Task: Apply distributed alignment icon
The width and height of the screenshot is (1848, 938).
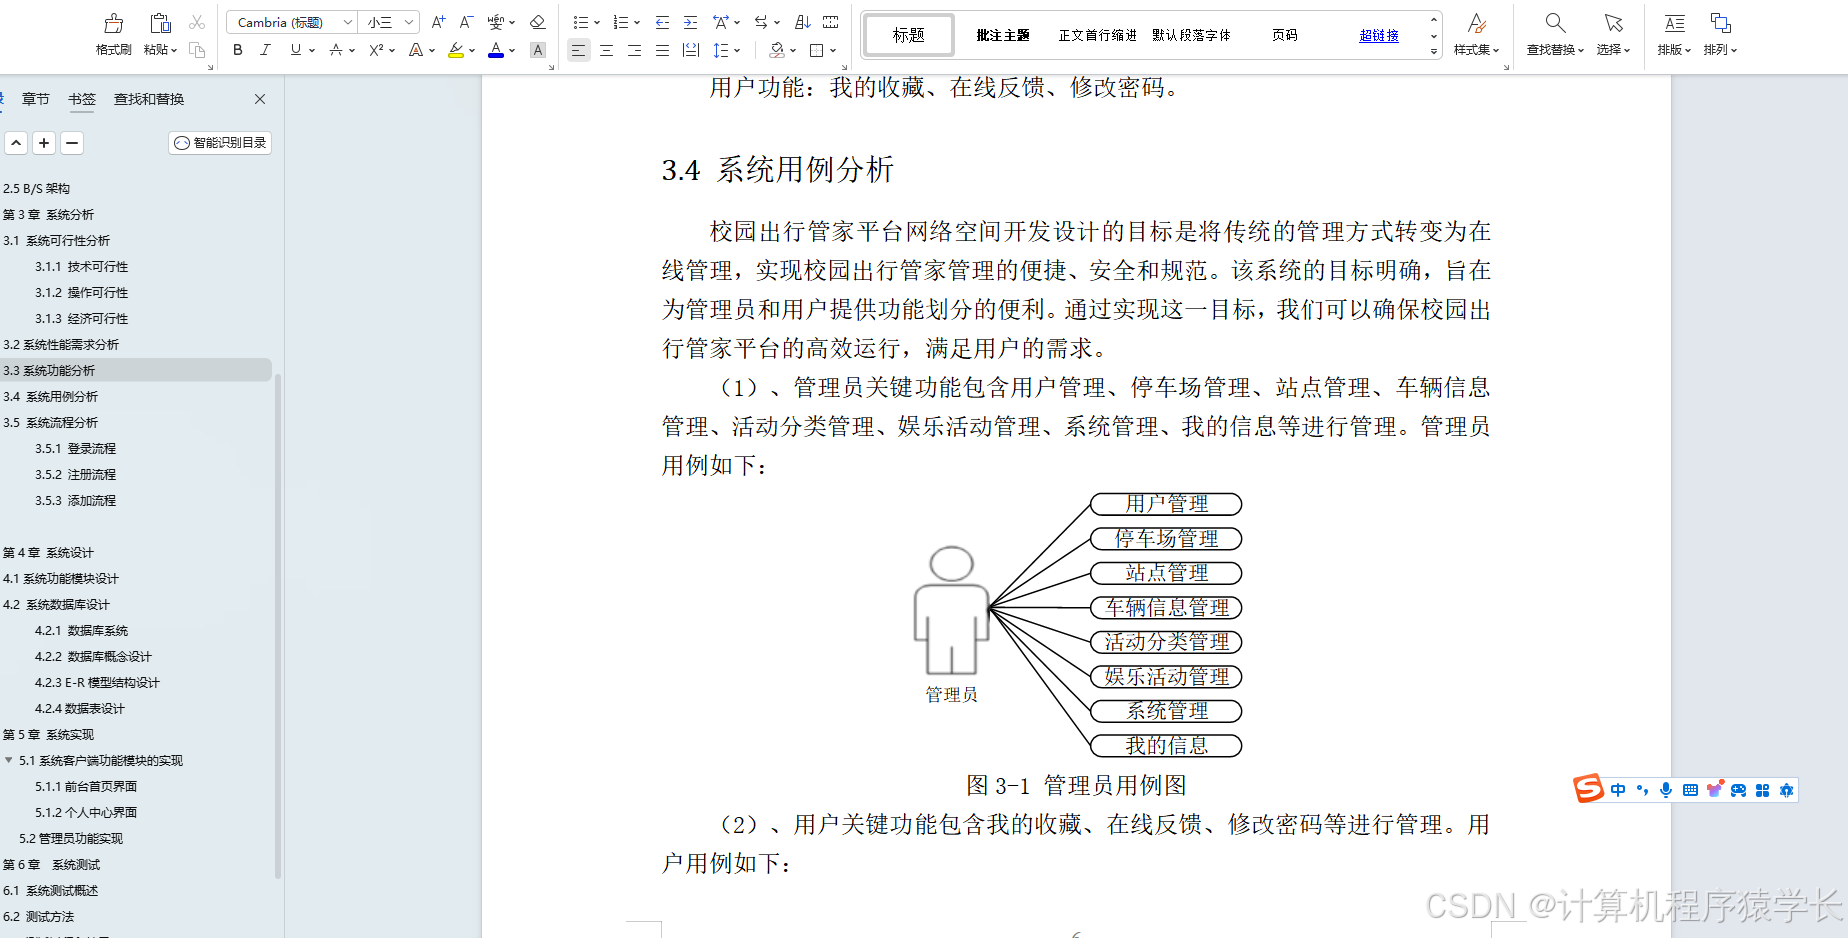Action: 690,50
